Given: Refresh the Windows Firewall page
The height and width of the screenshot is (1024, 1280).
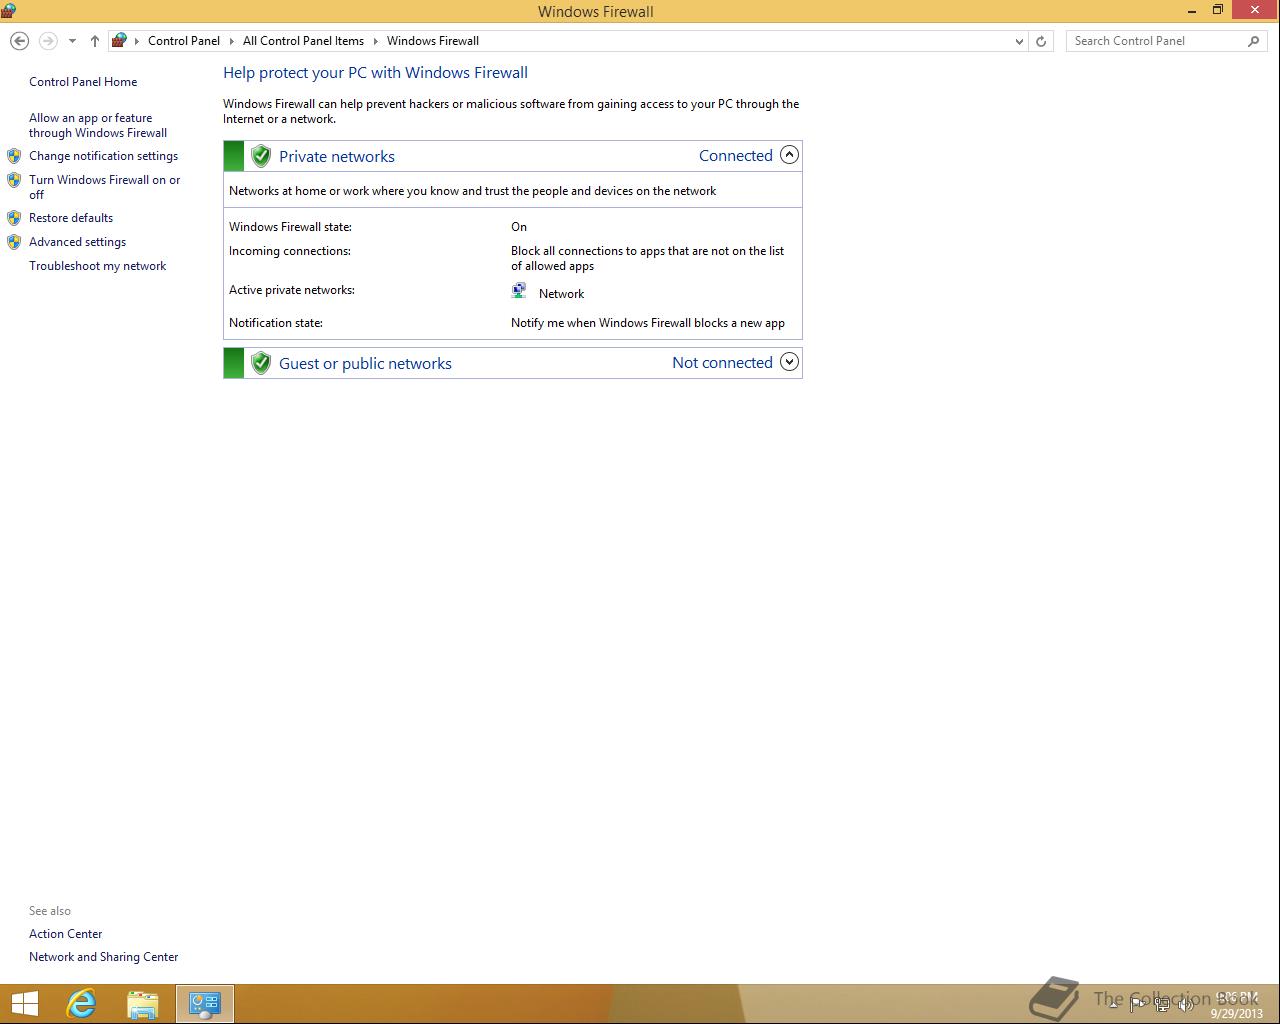Looking at the screenshot, I should tap(1041, 41).
